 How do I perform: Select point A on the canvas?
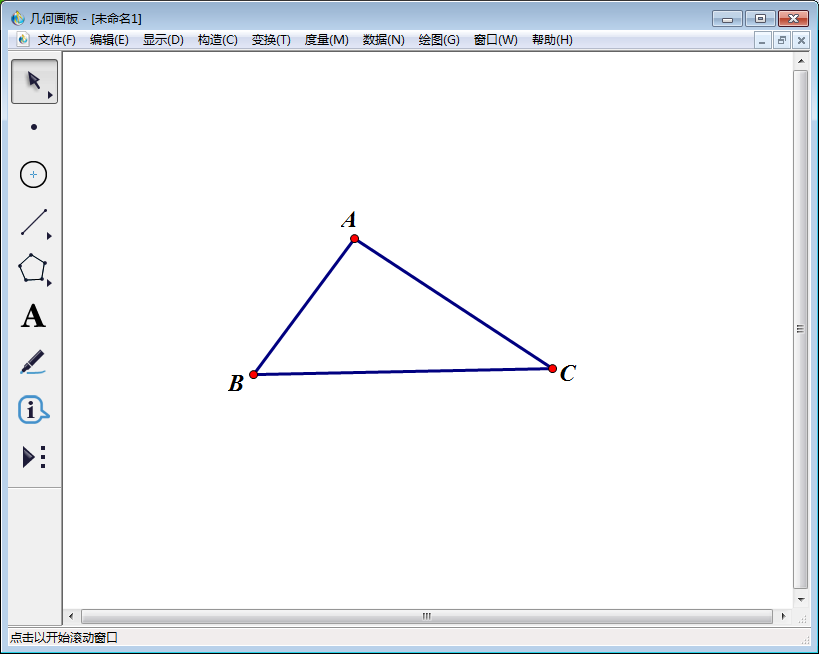[x=353, y=238]
